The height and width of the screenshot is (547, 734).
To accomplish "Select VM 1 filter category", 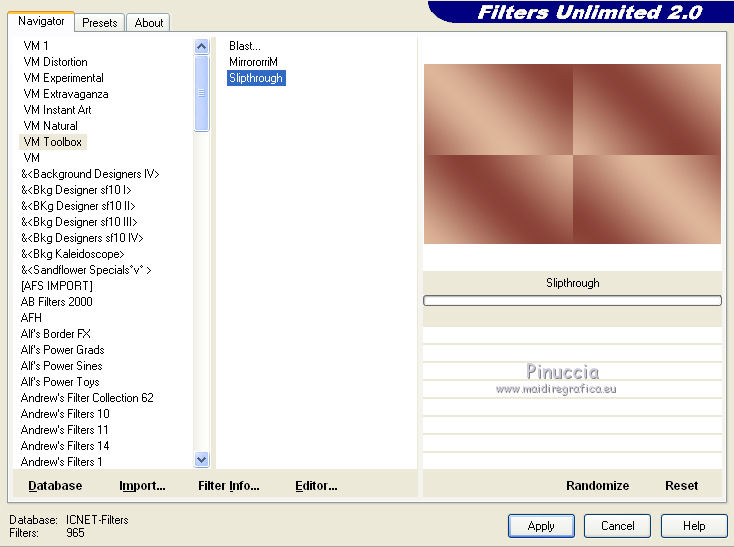I will click(36, 46).
